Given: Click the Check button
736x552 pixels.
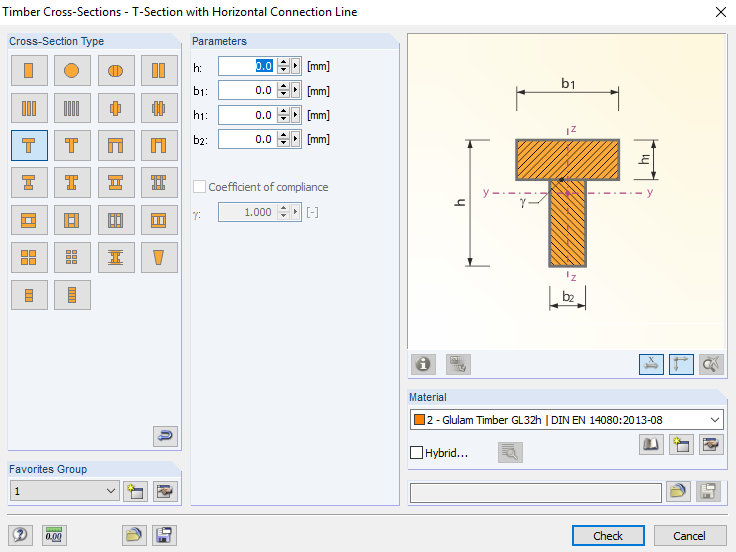Looking at the screenshot, I should [x=608, y=536].
